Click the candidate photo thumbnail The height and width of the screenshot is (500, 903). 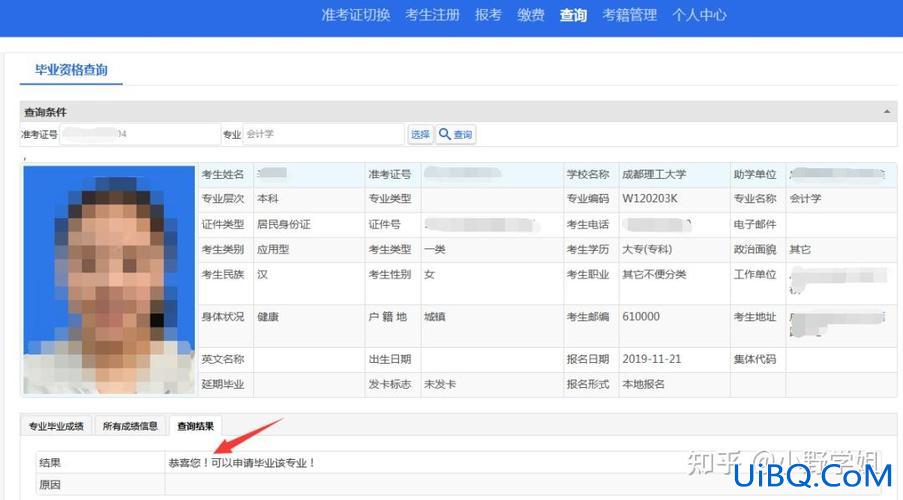(x=109, y=280)
